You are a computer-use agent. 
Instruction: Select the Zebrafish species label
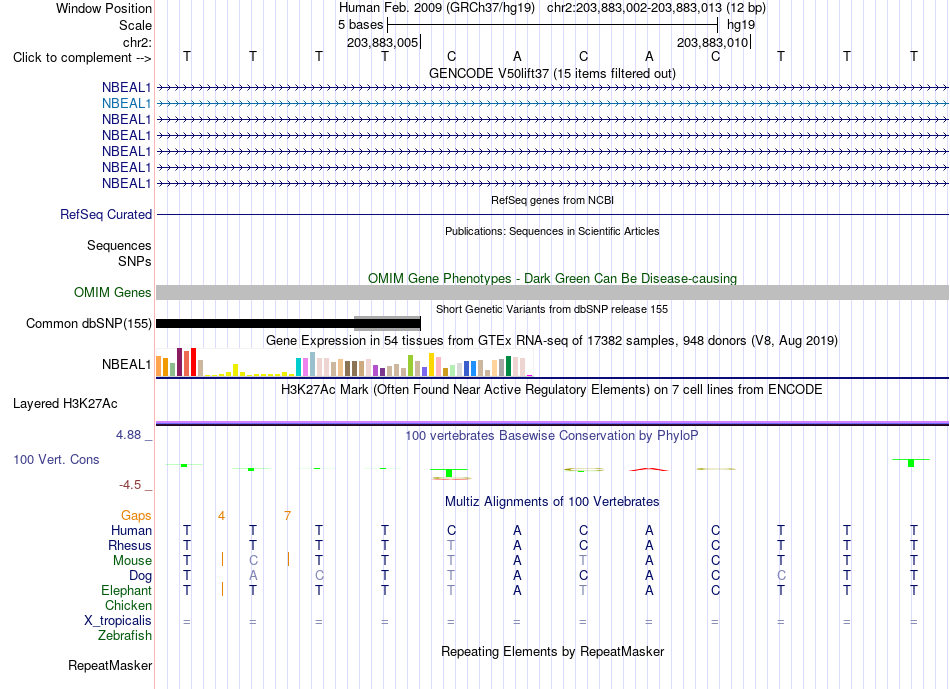125,636
